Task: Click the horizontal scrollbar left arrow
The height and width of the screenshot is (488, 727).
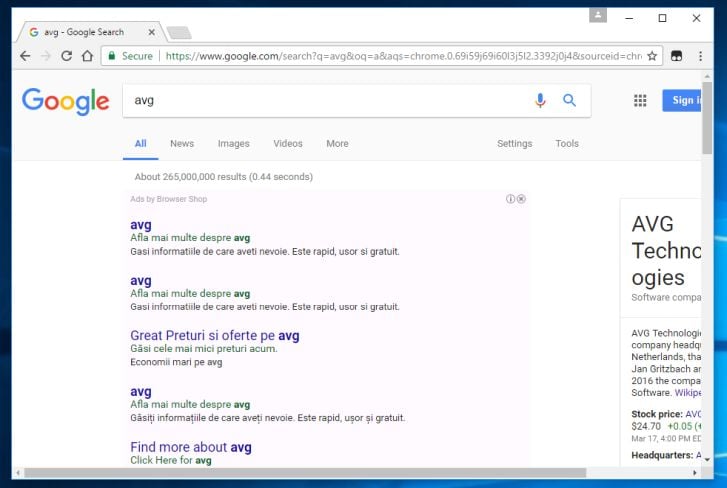Action: [x=18, y=473]
